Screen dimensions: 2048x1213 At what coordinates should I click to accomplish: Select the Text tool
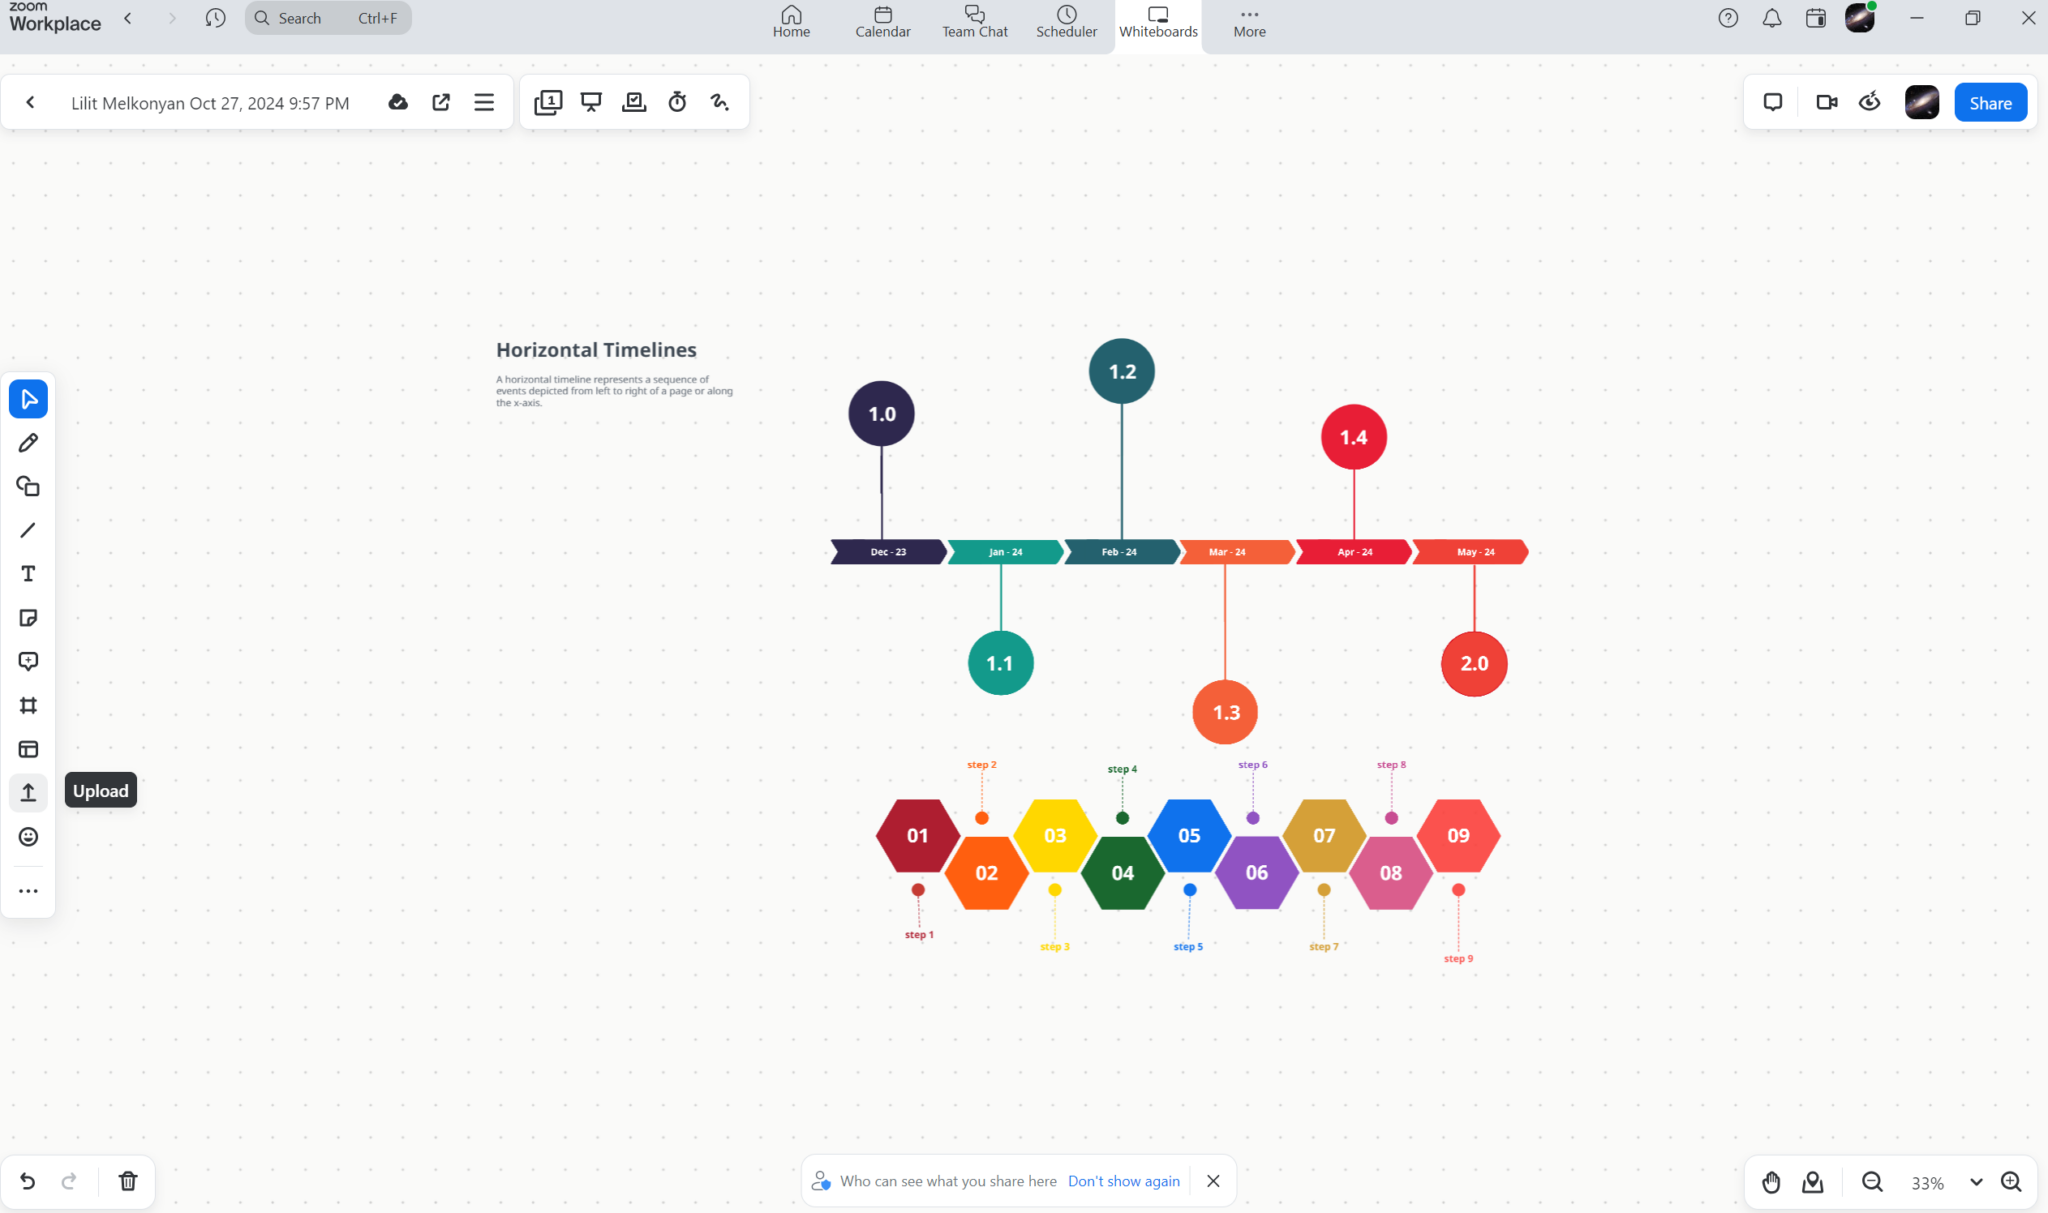[x=28, y=573]
